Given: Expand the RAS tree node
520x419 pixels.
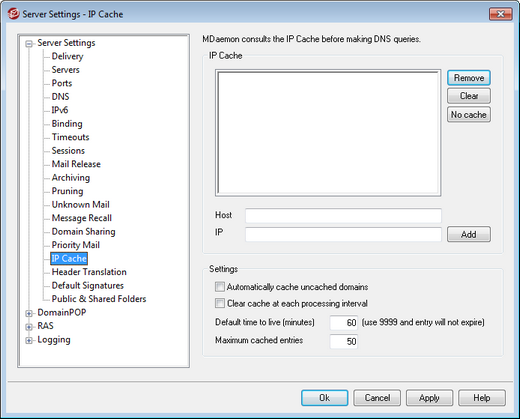Looking at the screenshot, I should coord(29,327).
